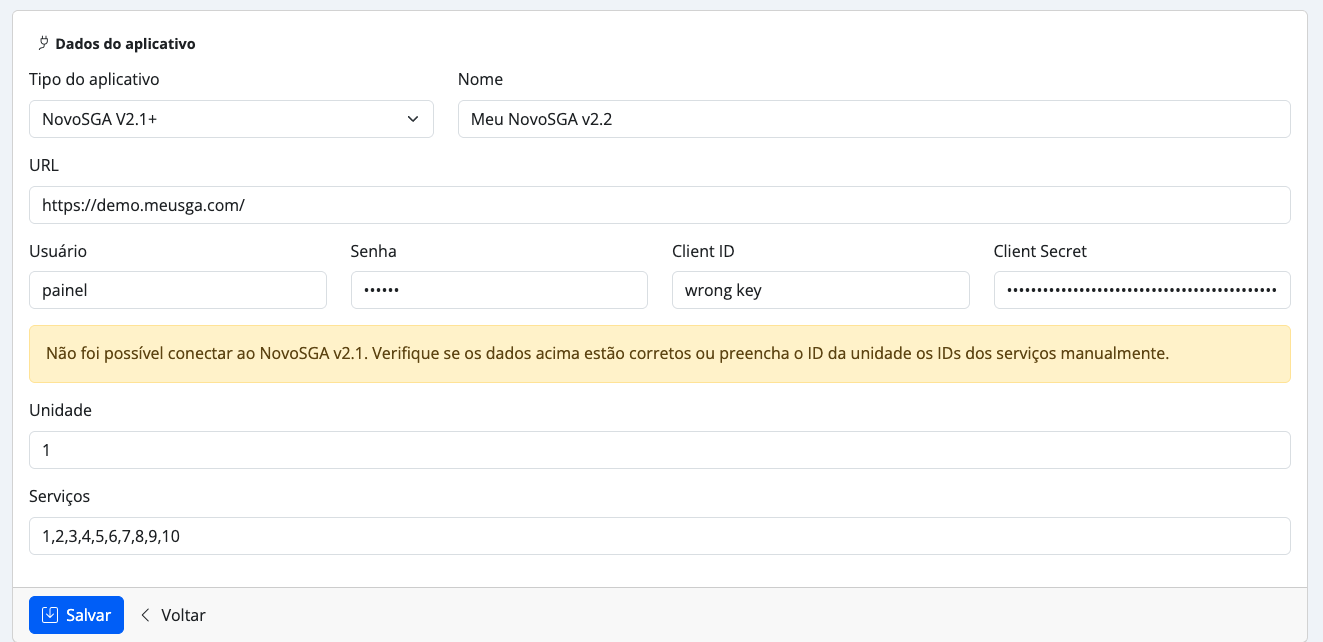Click into the URL input field

(659, 205)
